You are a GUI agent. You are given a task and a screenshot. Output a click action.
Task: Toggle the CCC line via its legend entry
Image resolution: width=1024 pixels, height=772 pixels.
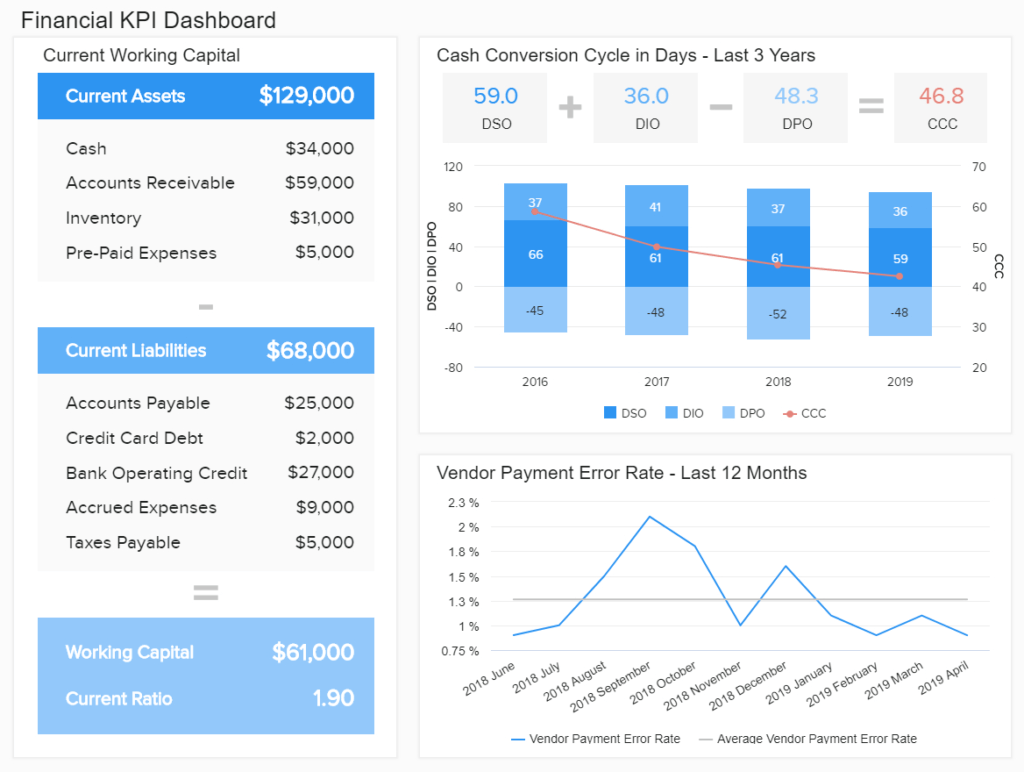tap(808, 413)
